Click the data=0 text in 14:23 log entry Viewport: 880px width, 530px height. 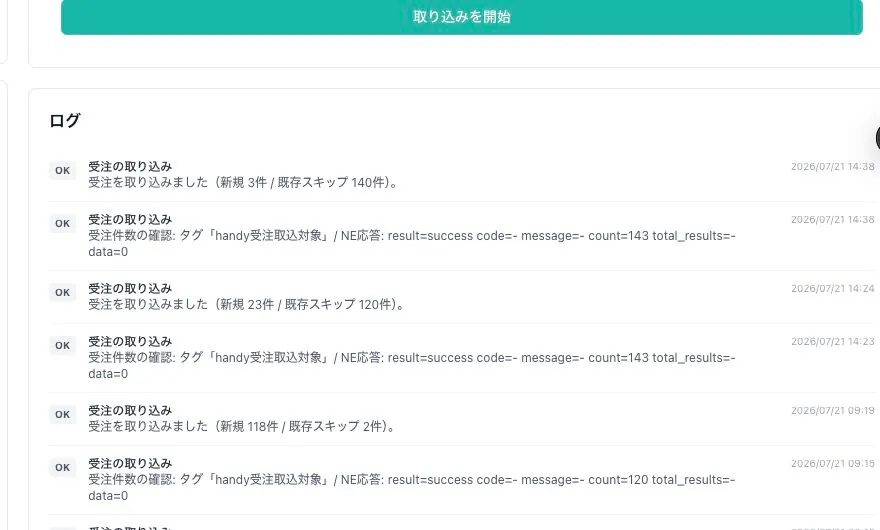108,374
